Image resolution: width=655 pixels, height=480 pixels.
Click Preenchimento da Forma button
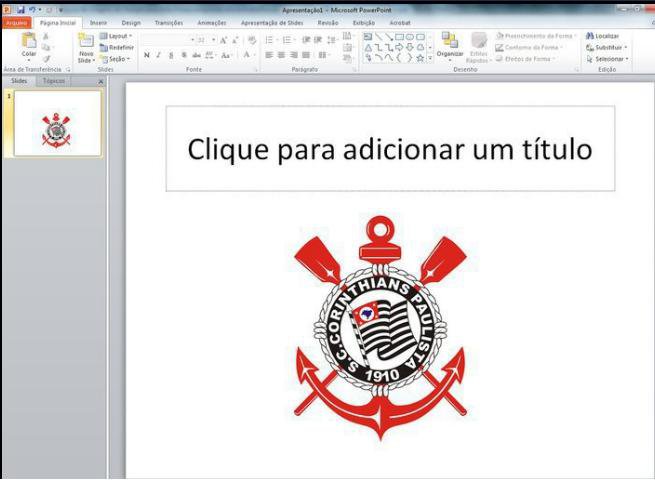coord(536,36)
